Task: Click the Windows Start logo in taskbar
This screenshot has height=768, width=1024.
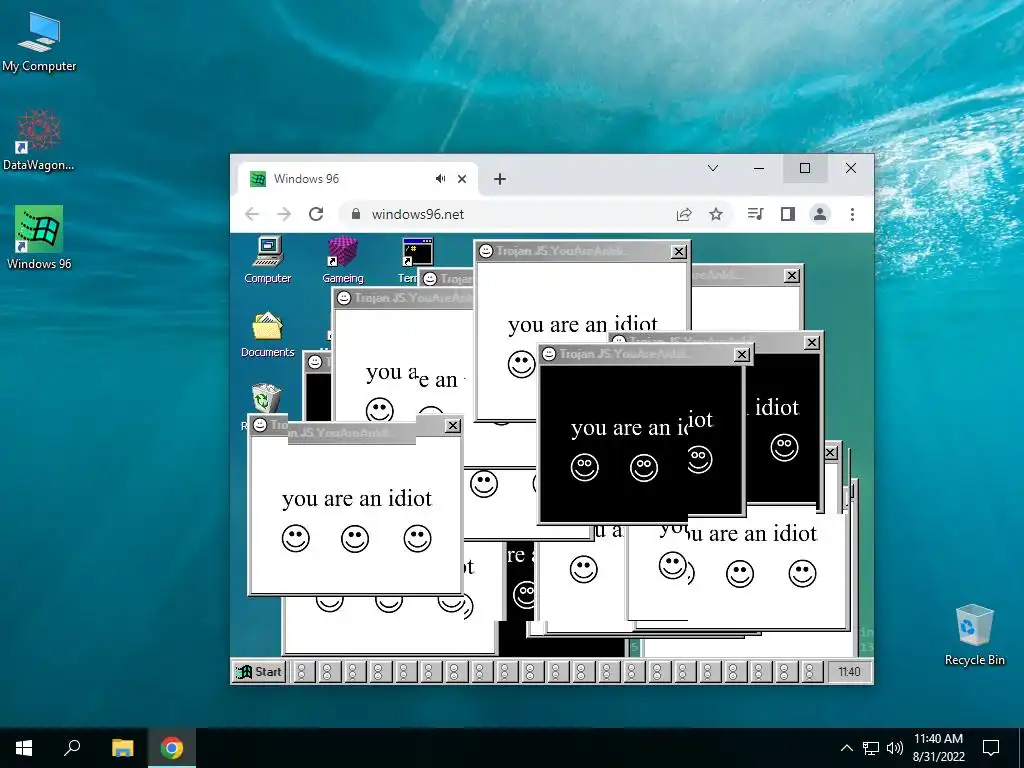Action: point(24,748)
